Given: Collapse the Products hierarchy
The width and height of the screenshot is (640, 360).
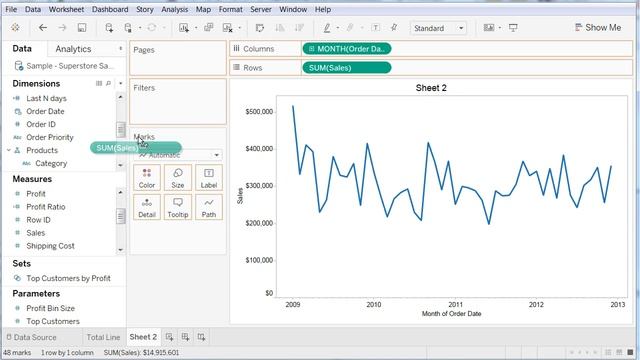Looking at the screenshot, I should tap(9, 150).
